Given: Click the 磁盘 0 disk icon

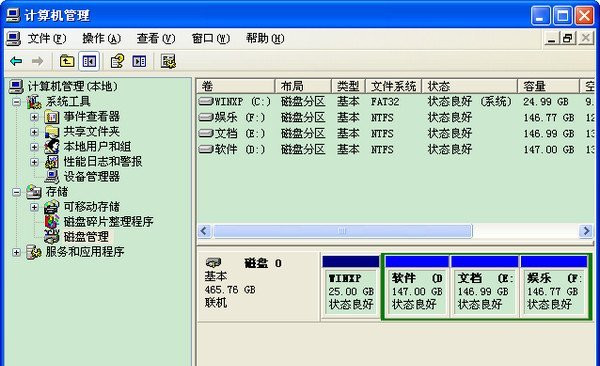Looking at the screenshot, I should [x=214, y=263].
